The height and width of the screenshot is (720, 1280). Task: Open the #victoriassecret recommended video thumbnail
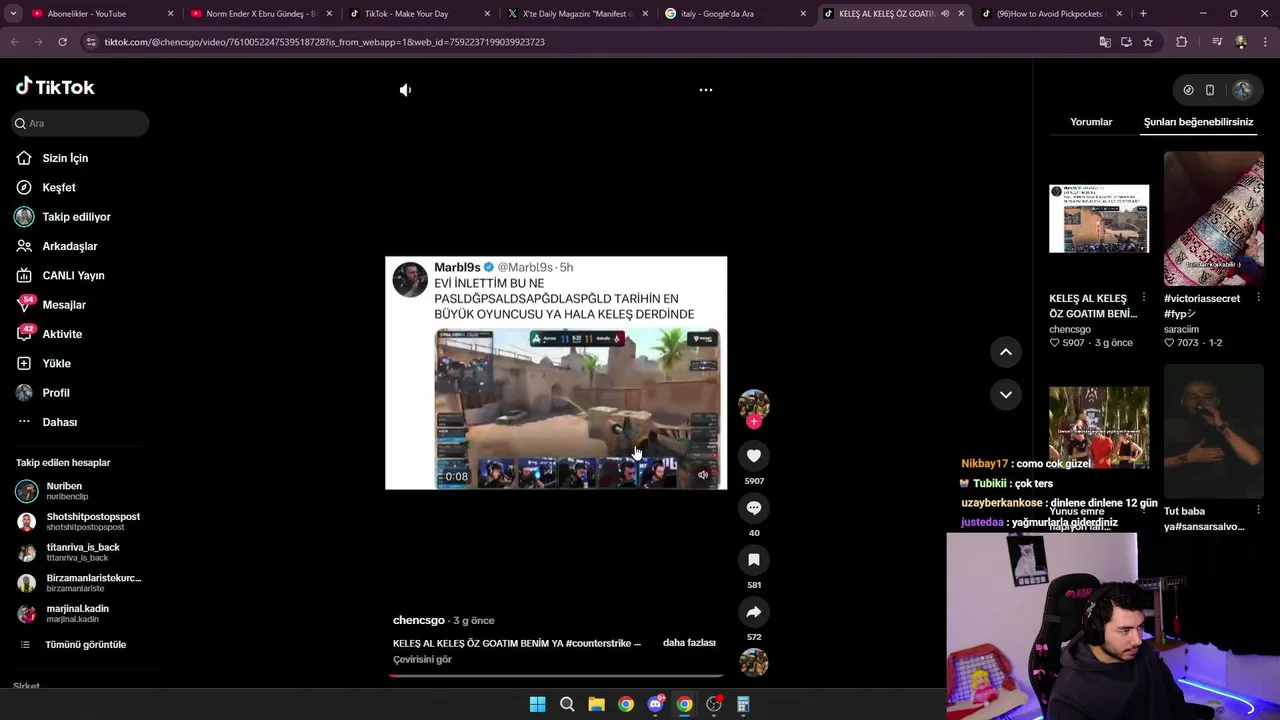(x=1214, y=218)
